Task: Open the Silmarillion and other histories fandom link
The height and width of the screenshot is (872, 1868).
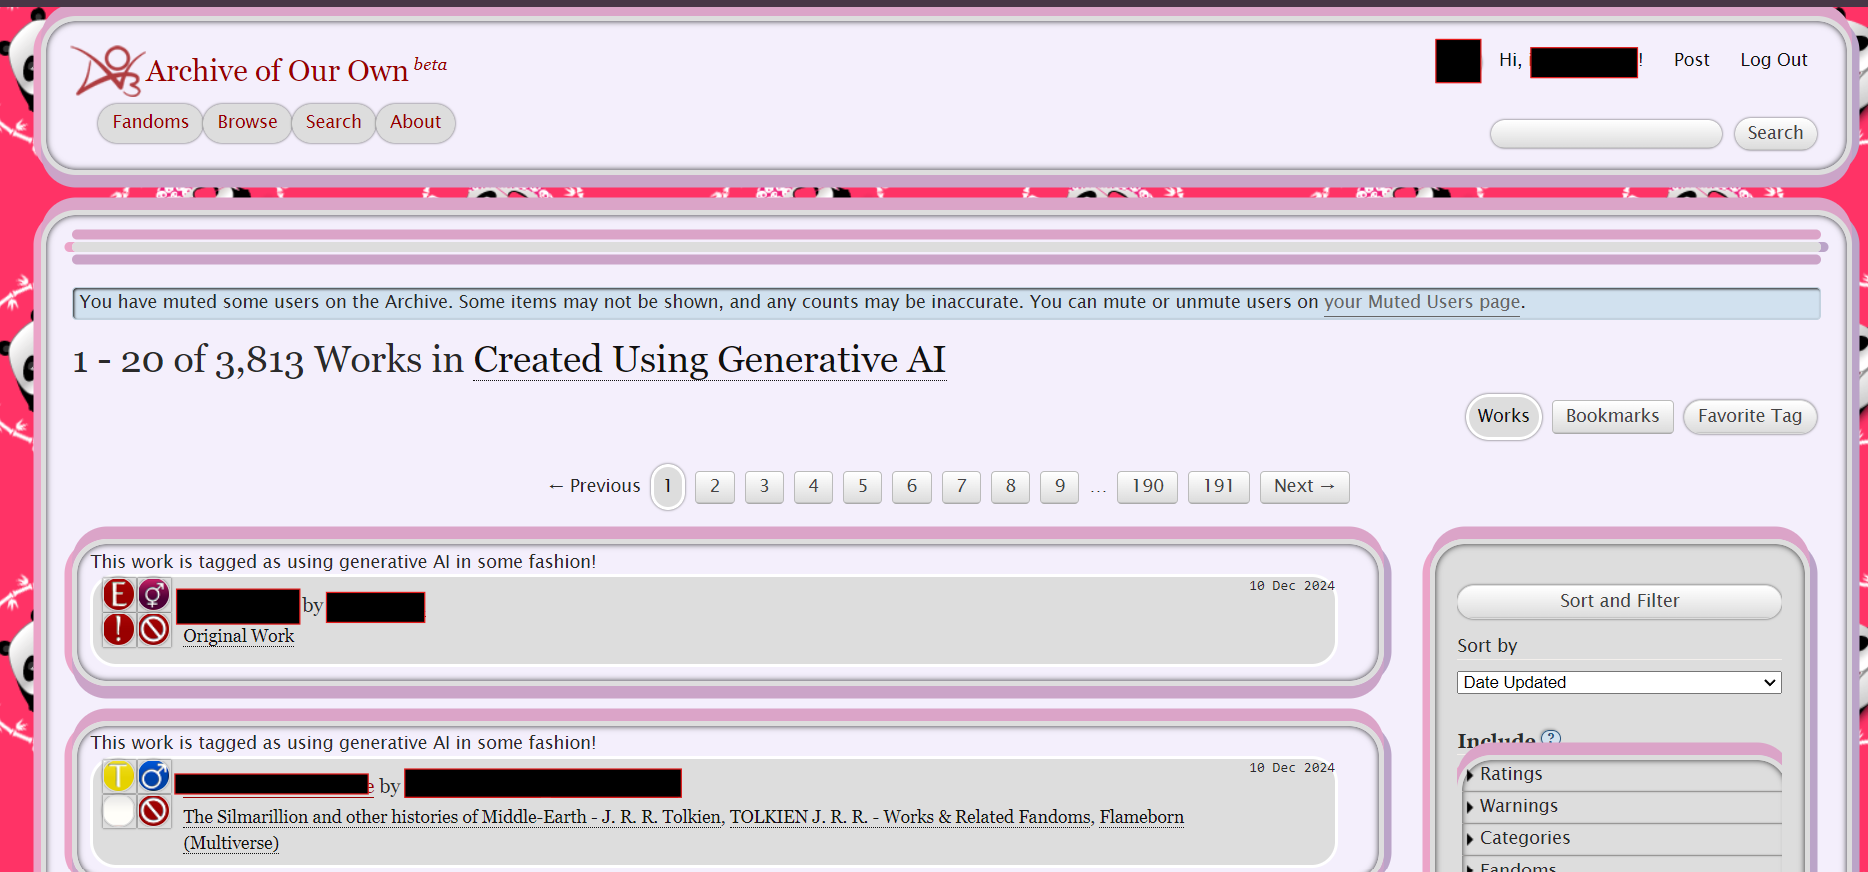Action: point(452,817)
